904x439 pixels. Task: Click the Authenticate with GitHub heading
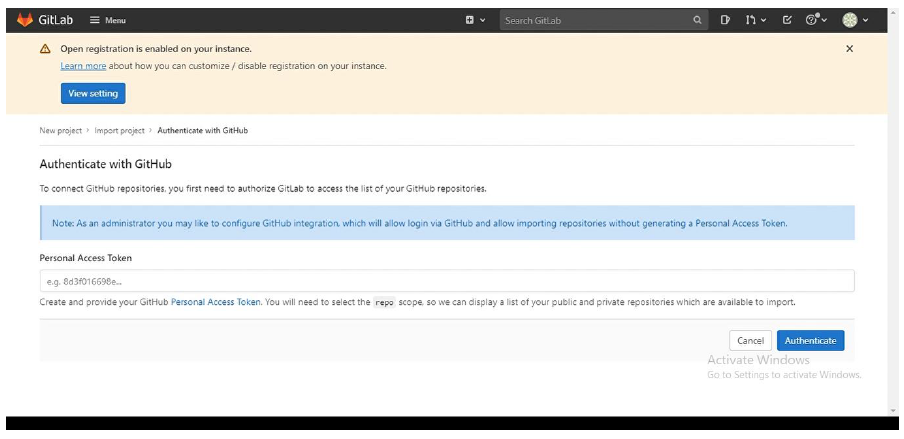point(106,164)
